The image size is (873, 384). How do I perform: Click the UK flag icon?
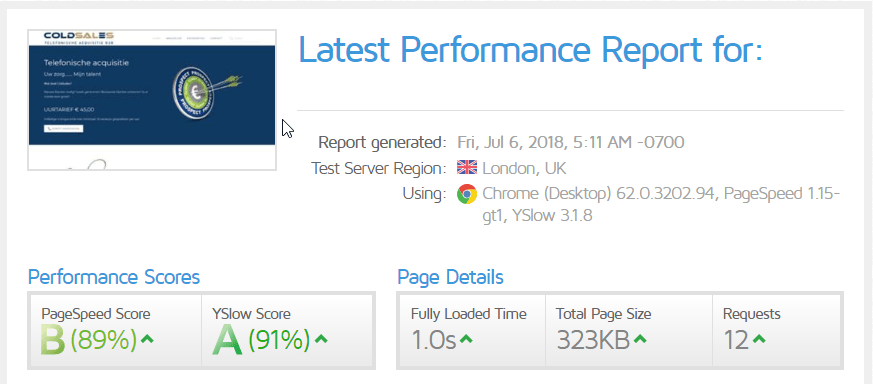pos(467,168)
